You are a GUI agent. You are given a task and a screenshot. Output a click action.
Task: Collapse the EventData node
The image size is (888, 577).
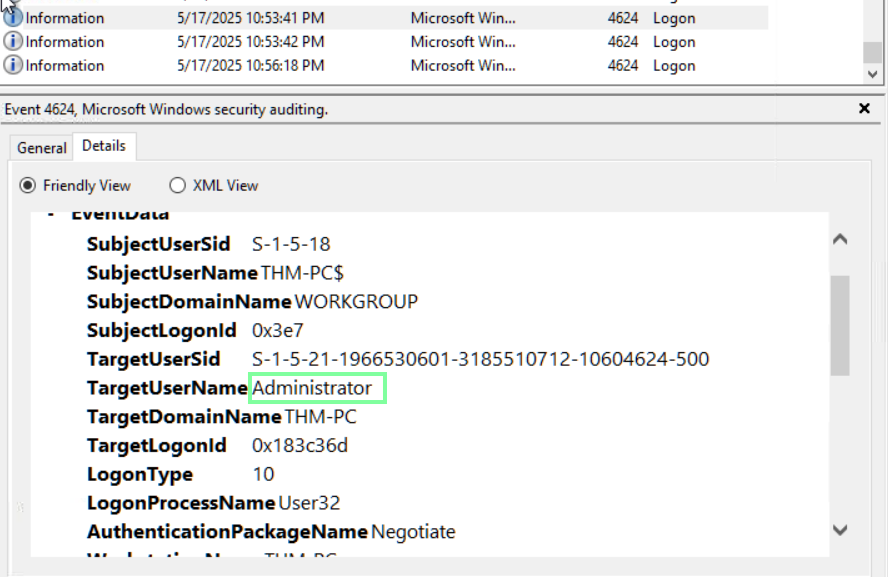click(x=51, y=215)
